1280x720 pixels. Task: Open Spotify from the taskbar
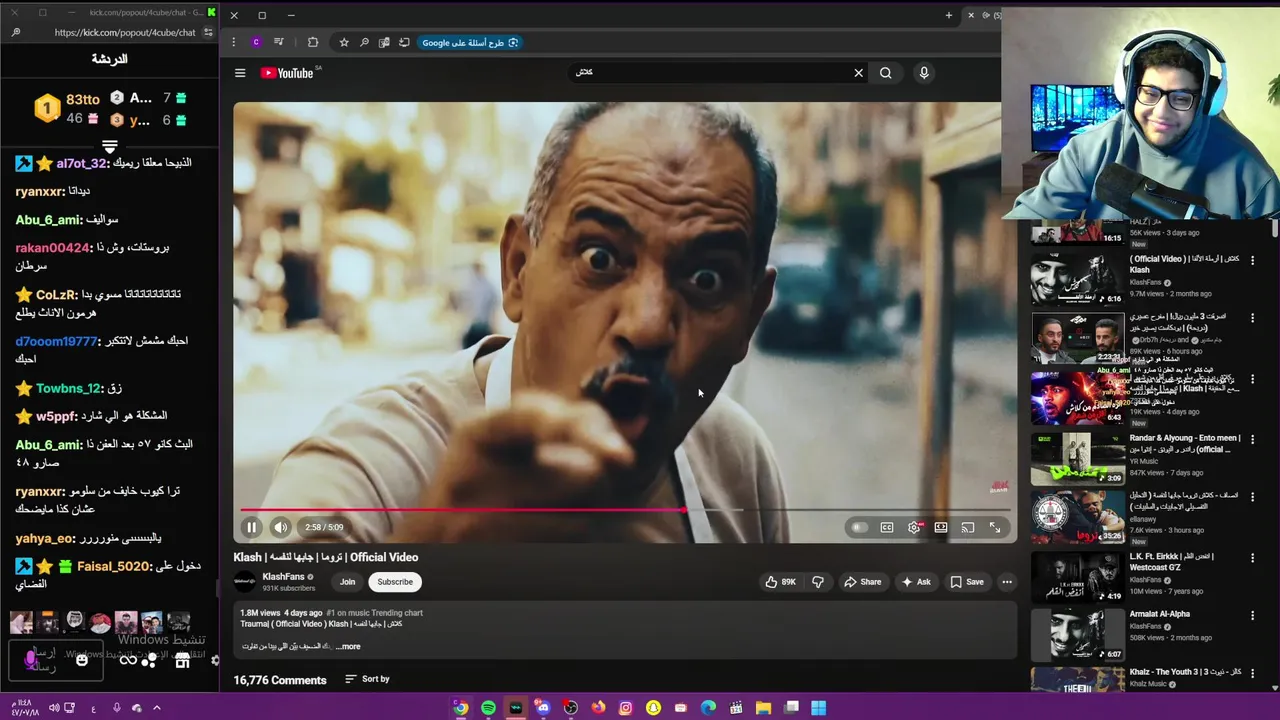click(x=488, y=708)
